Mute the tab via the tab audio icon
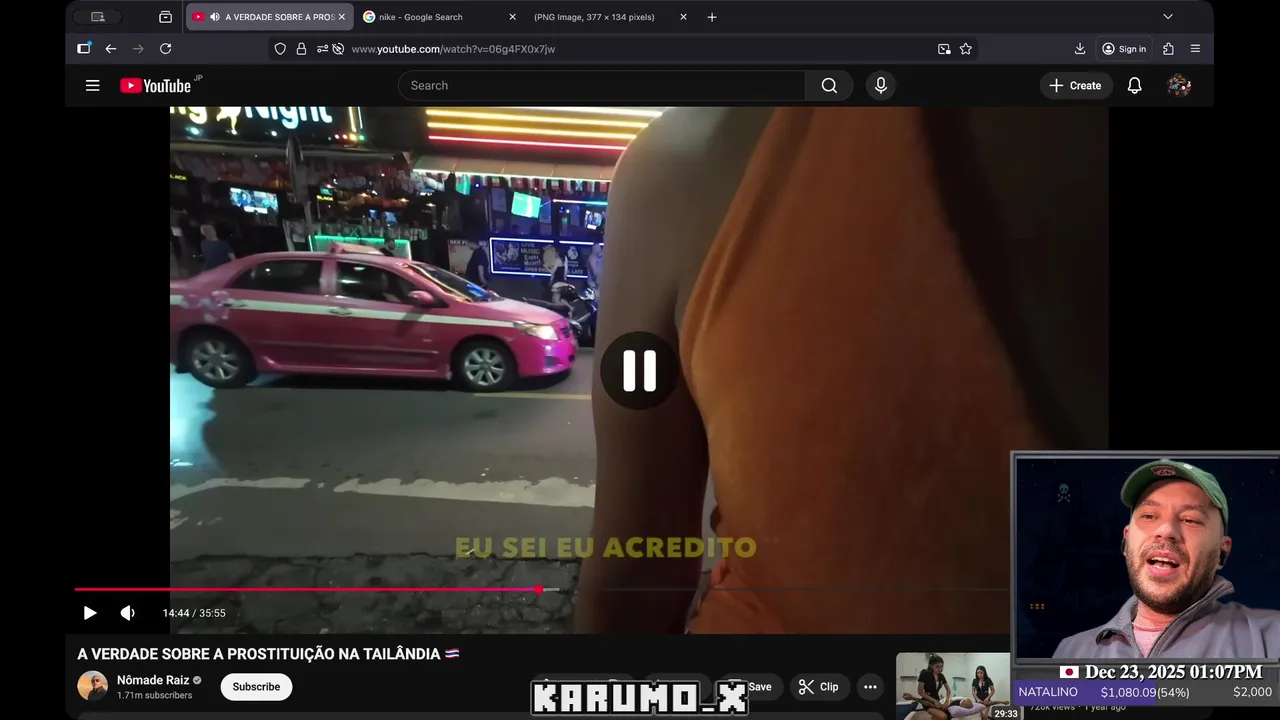The height and width of the screenshot is (720, 1280). click(x=214, y=17)
